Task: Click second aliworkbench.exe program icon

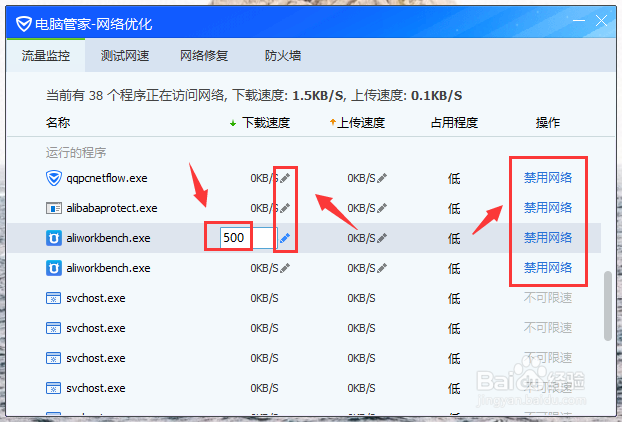Action: (54, 268)
